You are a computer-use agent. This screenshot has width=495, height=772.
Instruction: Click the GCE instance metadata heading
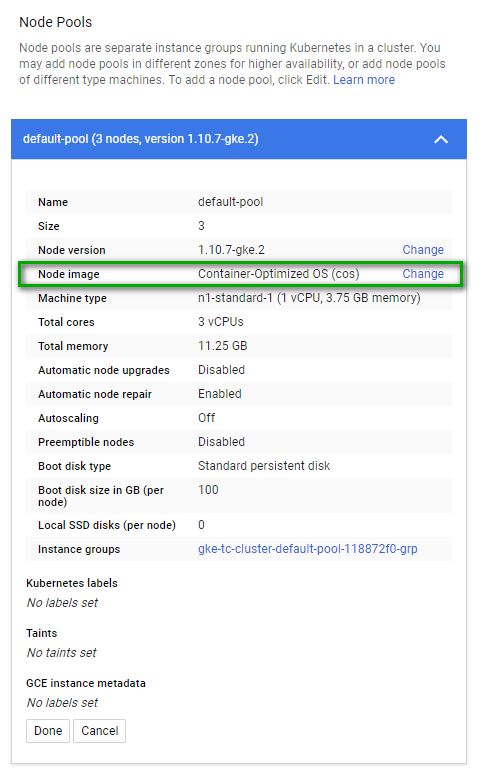point(86,683)
